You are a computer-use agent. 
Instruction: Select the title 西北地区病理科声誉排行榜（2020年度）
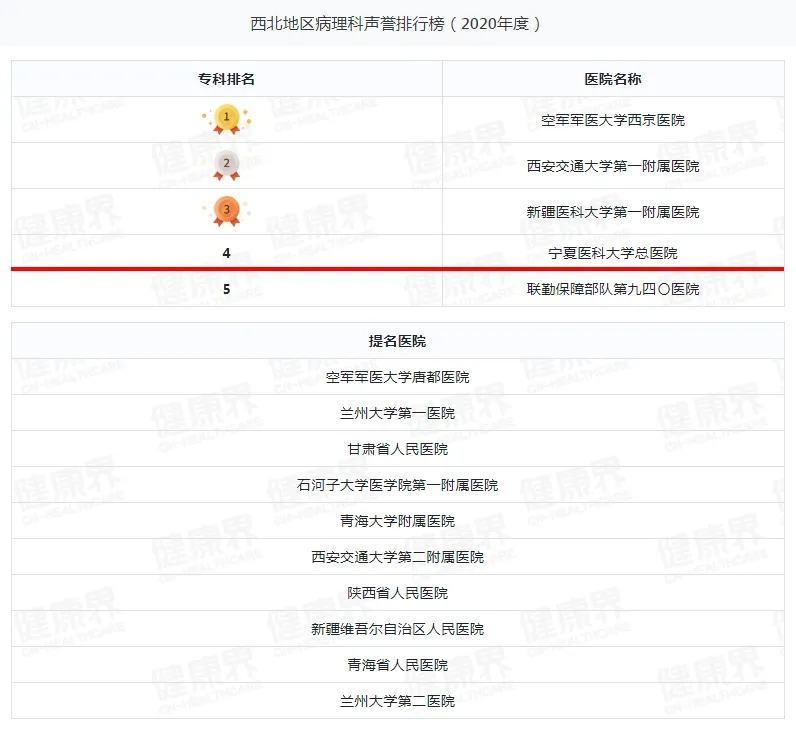pos(396,24)
